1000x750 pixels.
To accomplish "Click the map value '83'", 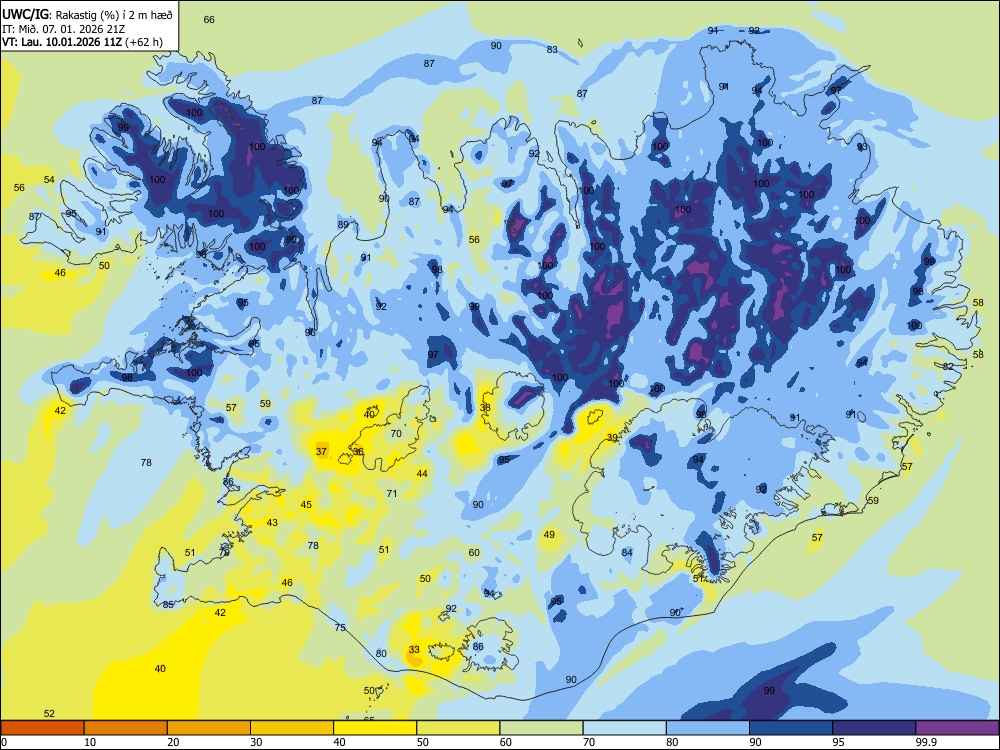I will coord(552,49).
